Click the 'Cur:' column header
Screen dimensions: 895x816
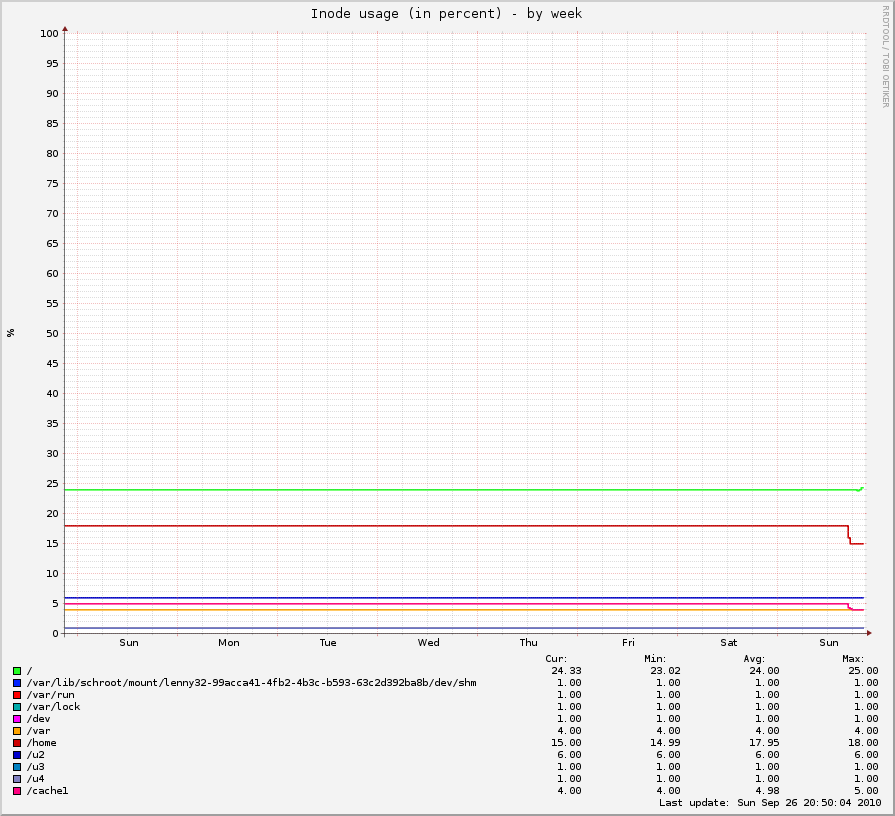coord(556,659)
